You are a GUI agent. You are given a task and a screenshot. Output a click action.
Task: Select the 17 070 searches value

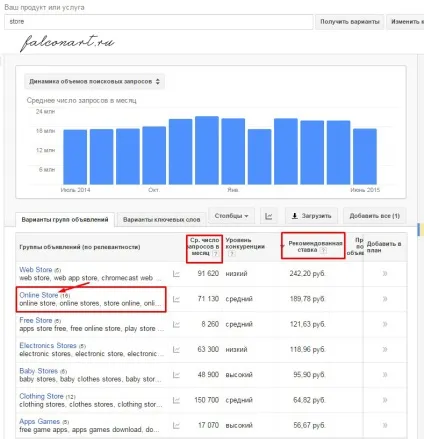pyautogui.click(x=208, y=425)
